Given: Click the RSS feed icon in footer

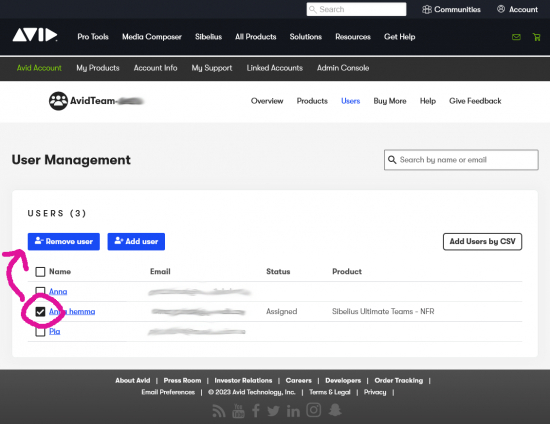Looking at the screenshot, I should [x=219, y=411].
